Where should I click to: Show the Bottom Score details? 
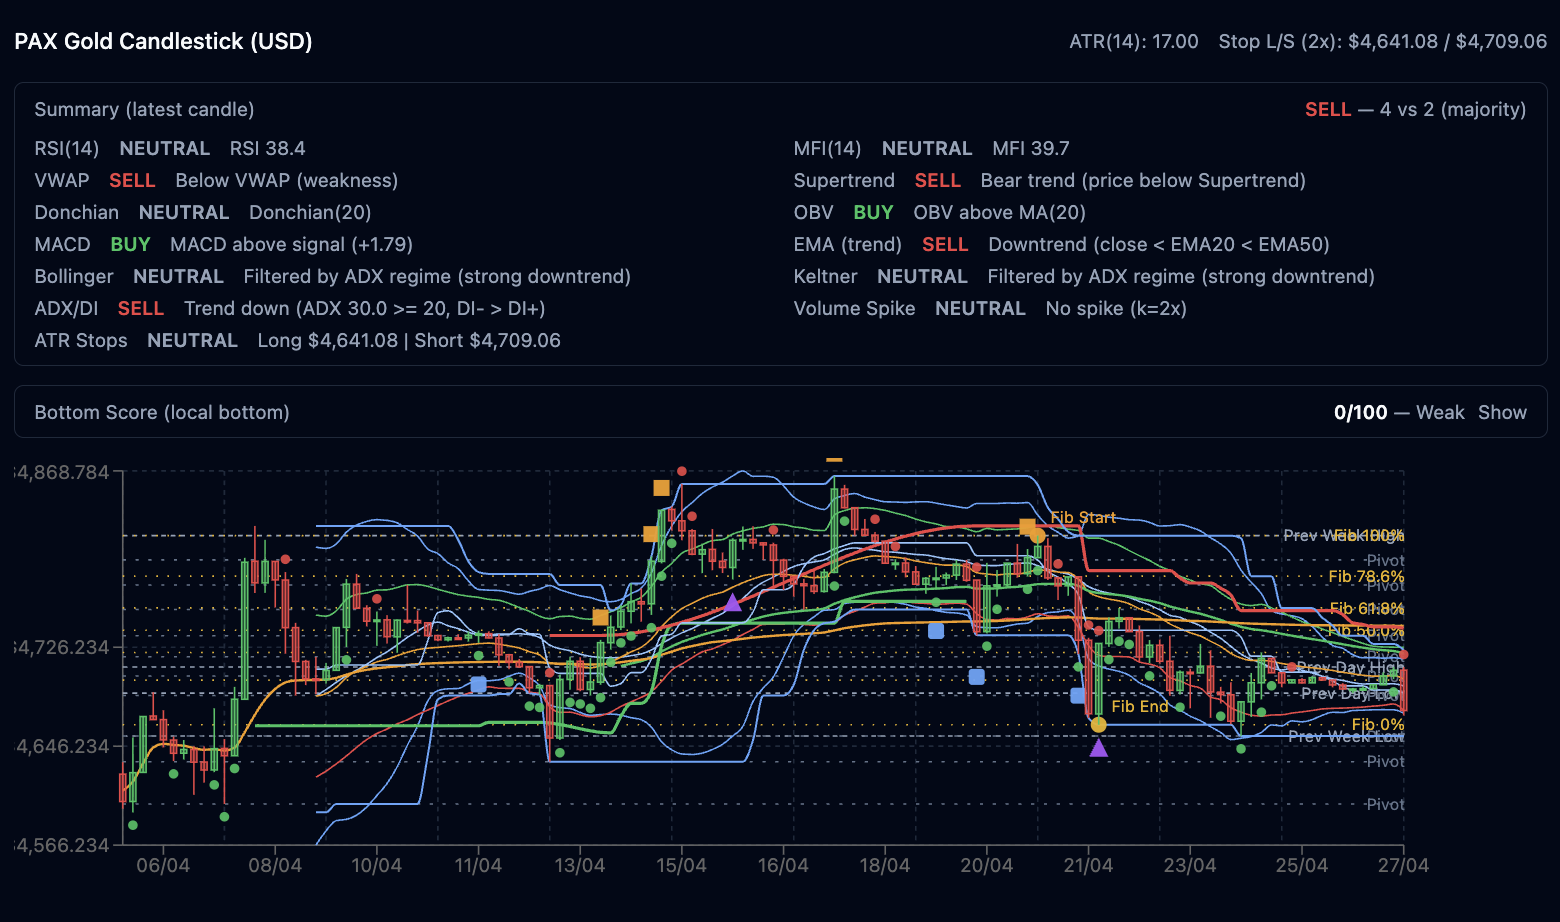(x=1502, y=412)
